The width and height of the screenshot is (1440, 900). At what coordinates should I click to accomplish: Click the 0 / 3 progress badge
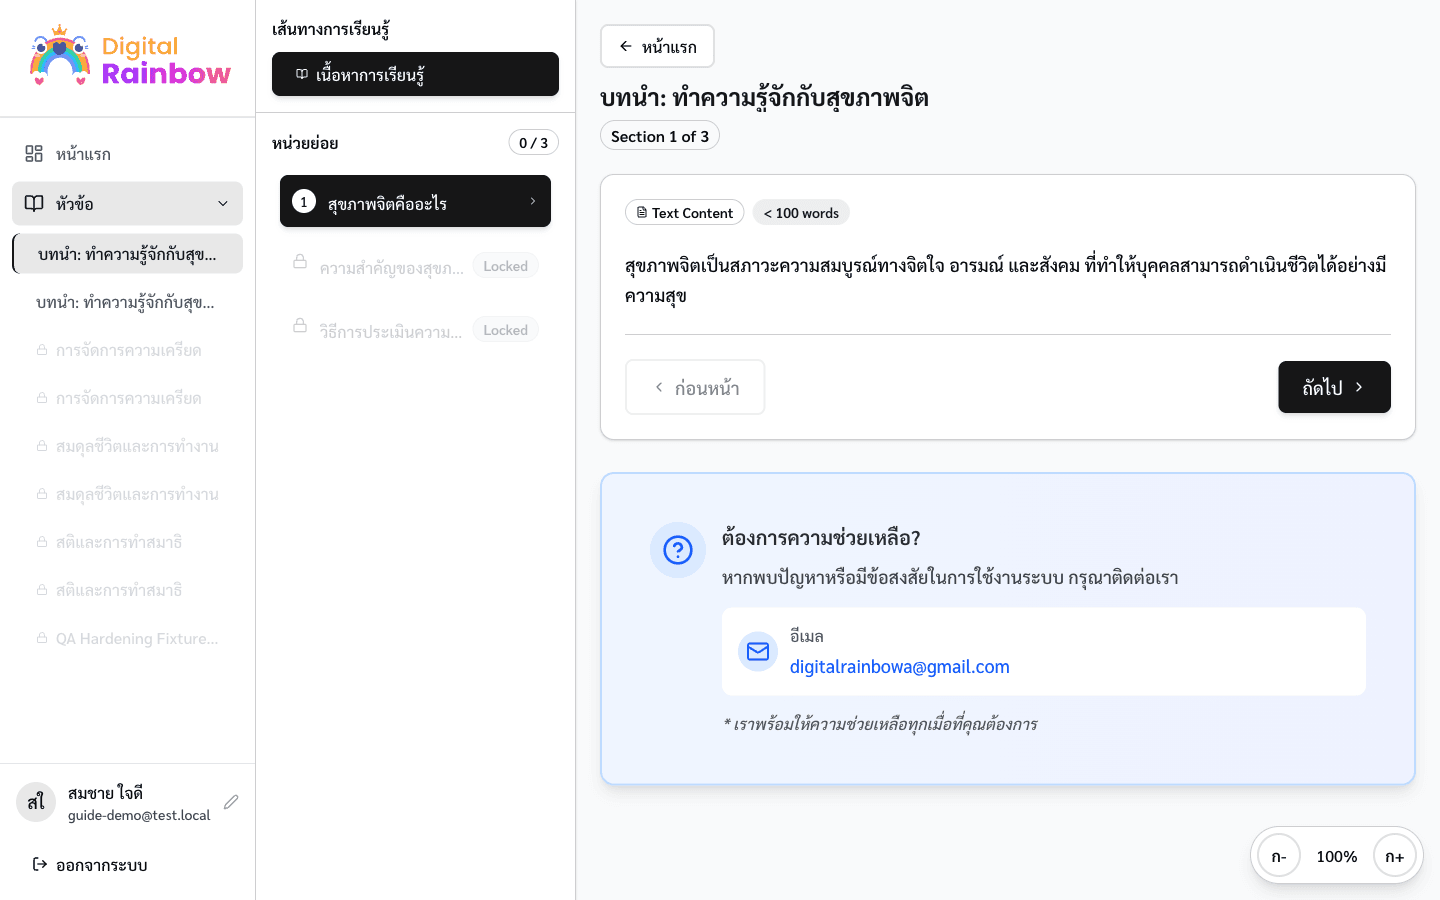(x=533, y=143)
